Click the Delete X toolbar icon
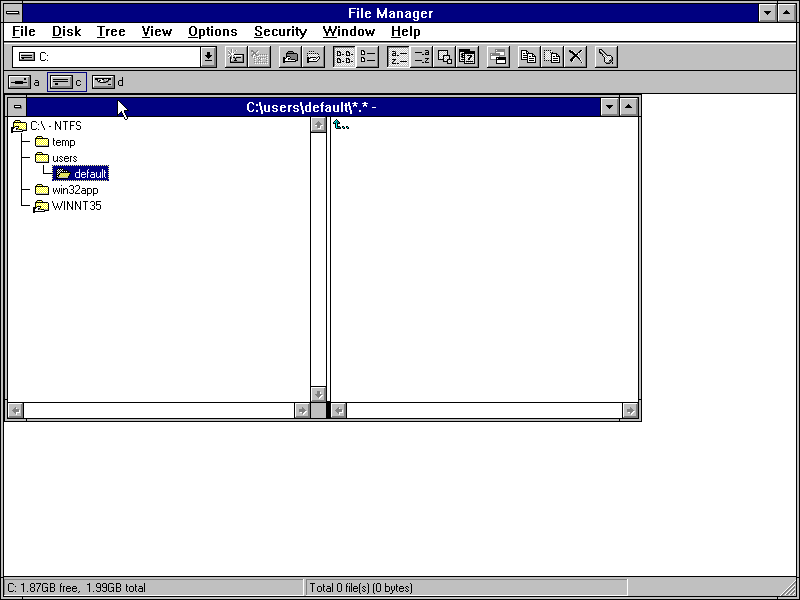The height and width of the screenshot is (600, 800). 576,57
